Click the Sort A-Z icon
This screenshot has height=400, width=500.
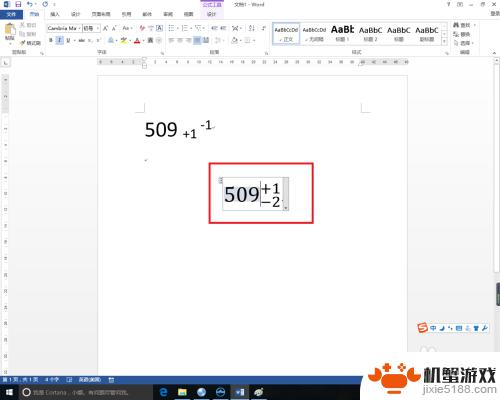click(252, 28)
